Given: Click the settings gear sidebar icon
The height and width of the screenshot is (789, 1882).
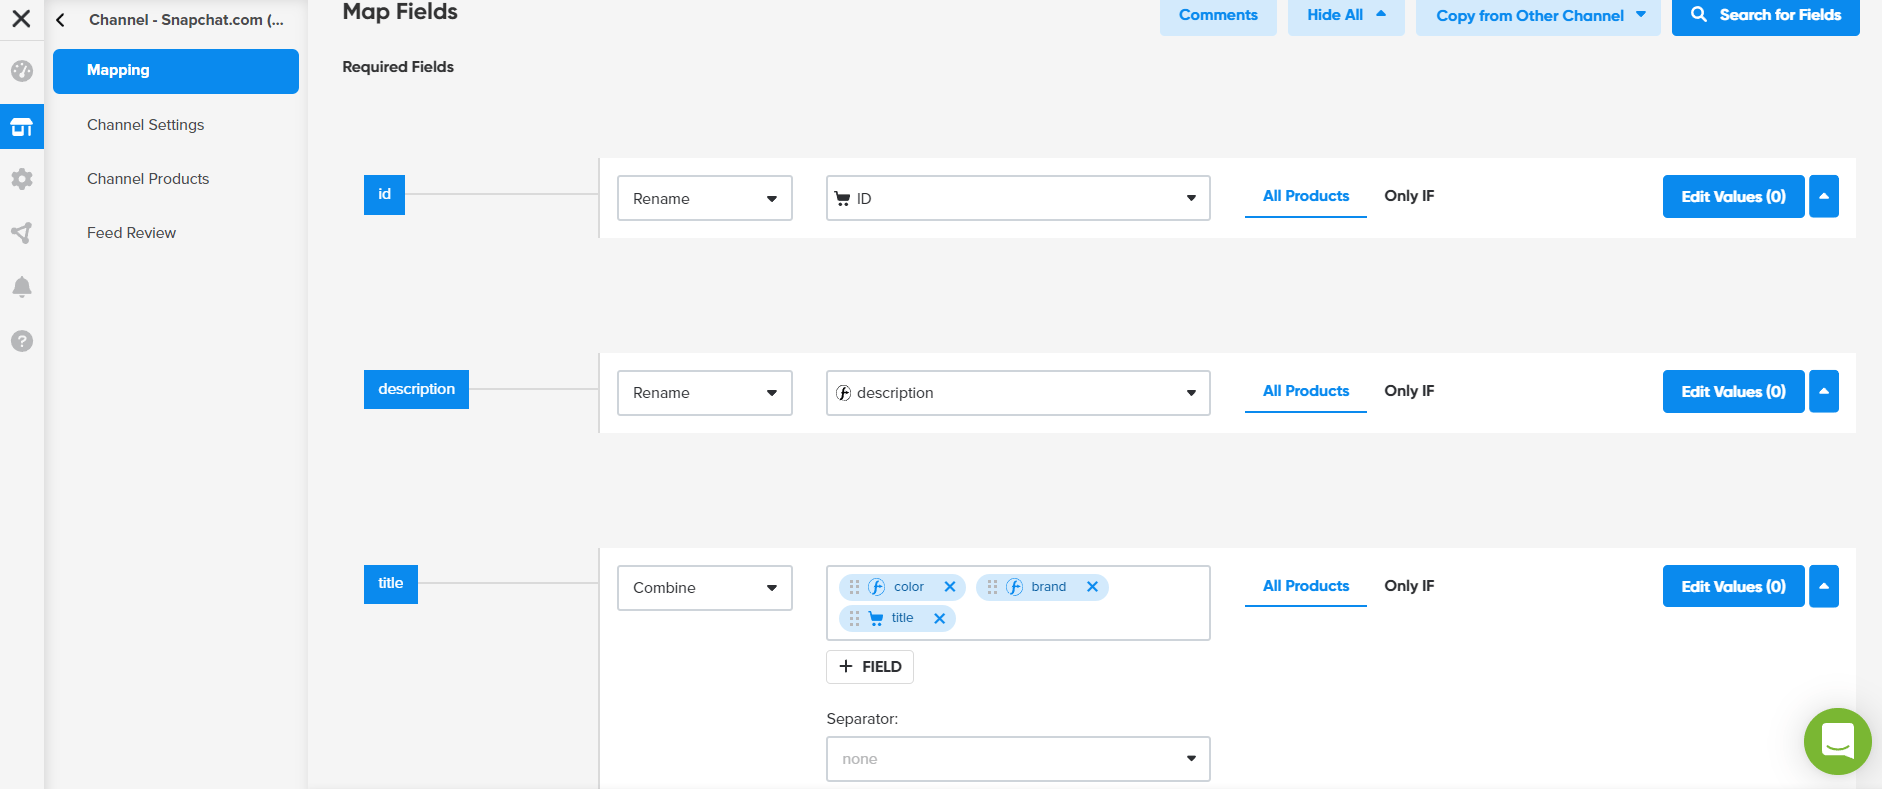Looking at the screenshot, I should (x=22, y=179).
